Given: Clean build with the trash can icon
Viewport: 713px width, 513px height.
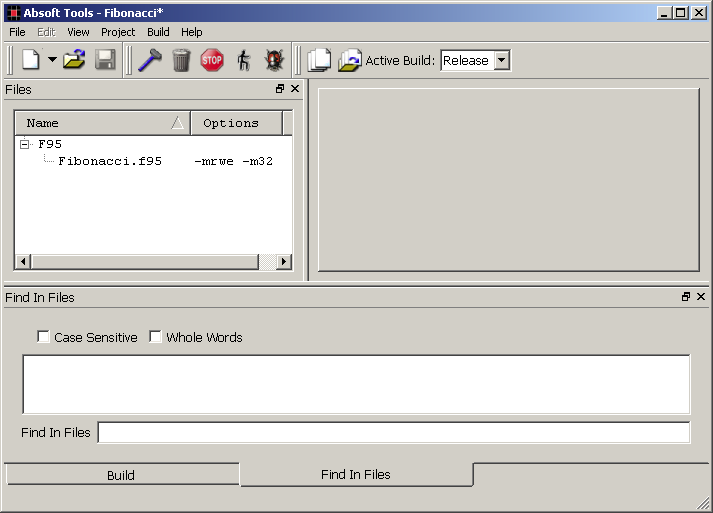Looking at the screenshot, I should coord(181,60).
